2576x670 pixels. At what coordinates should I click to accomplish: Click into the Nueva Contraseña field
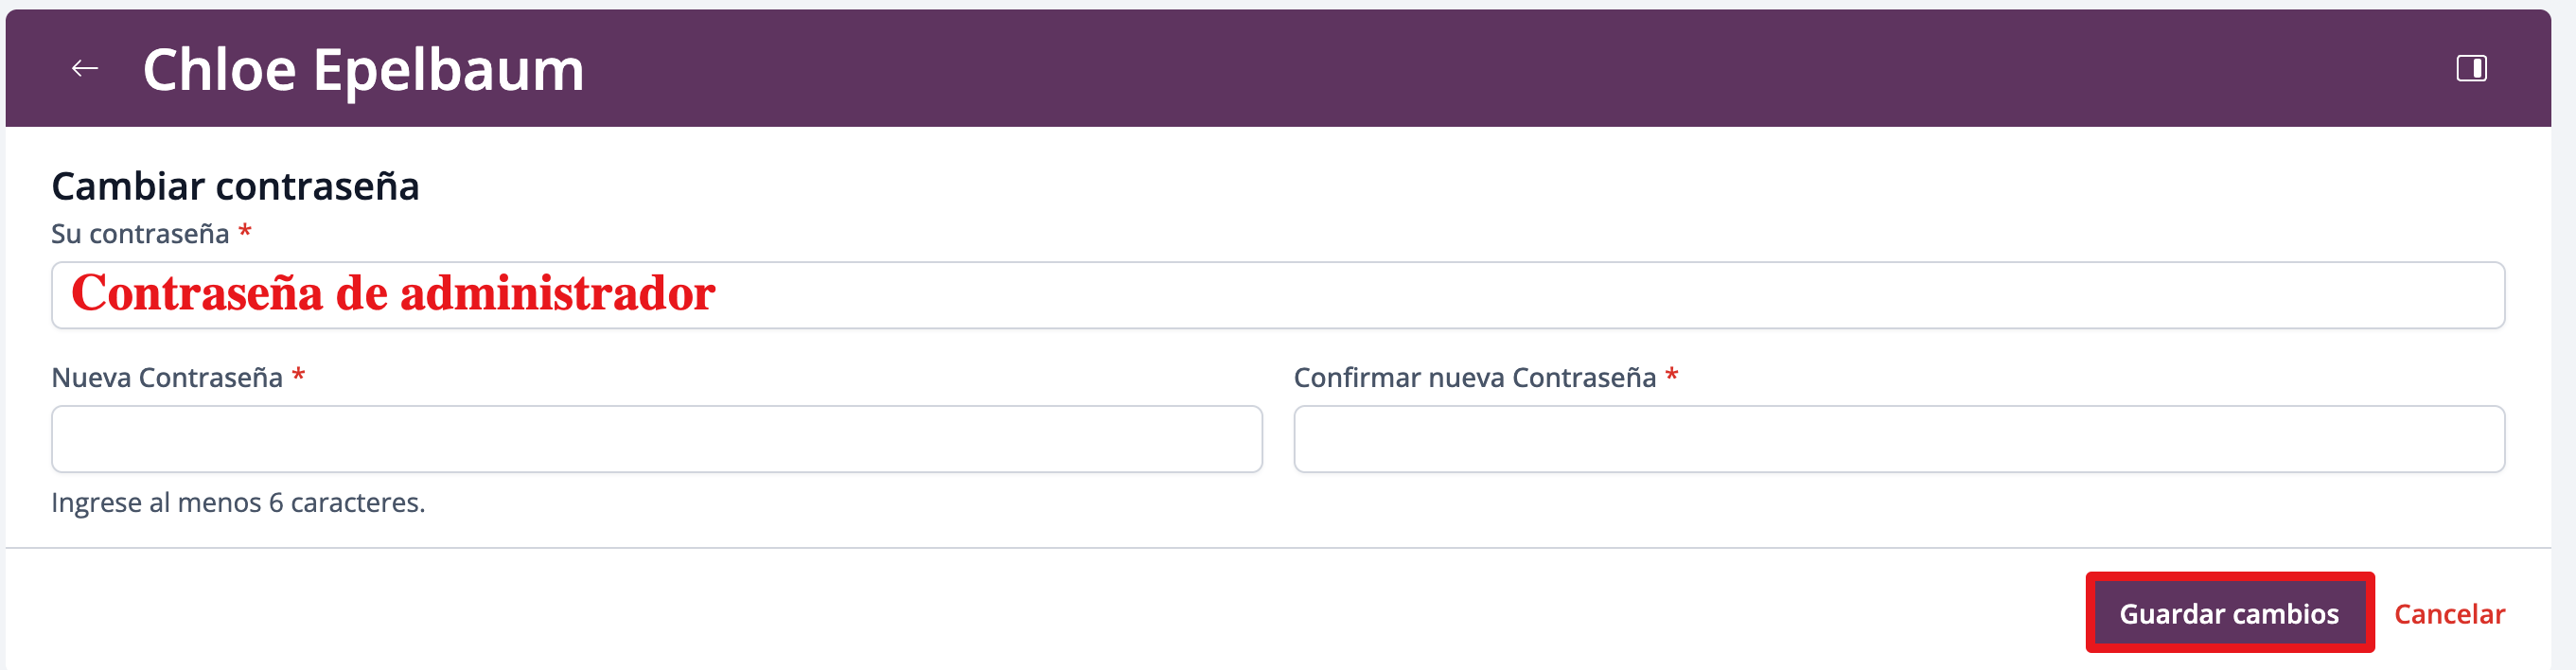656,439
